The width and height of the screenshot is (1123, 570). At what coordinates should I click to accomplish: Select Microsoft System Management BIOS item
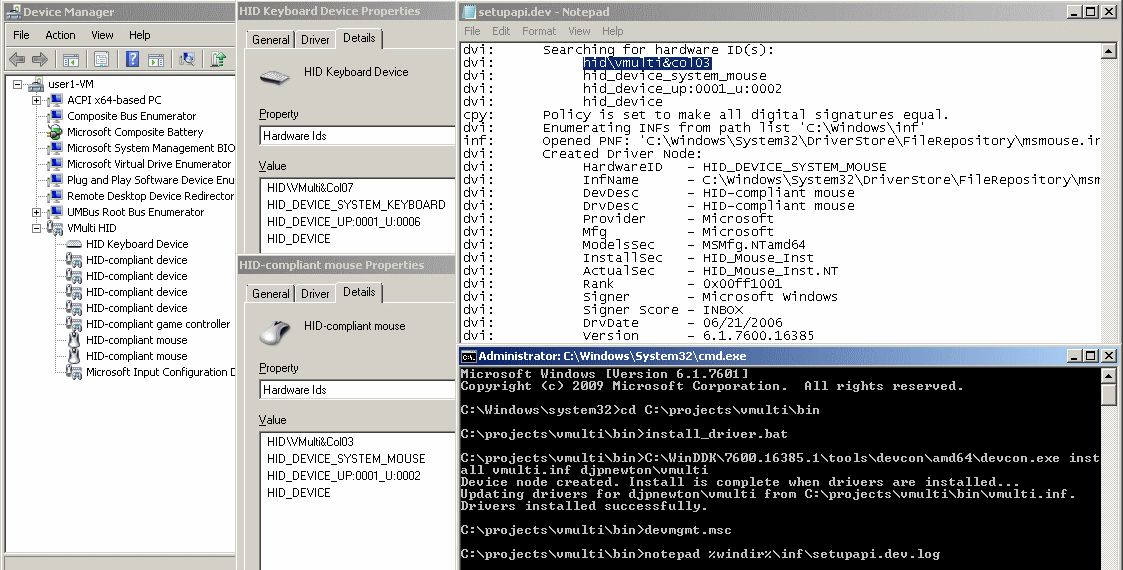coord(150,148)
